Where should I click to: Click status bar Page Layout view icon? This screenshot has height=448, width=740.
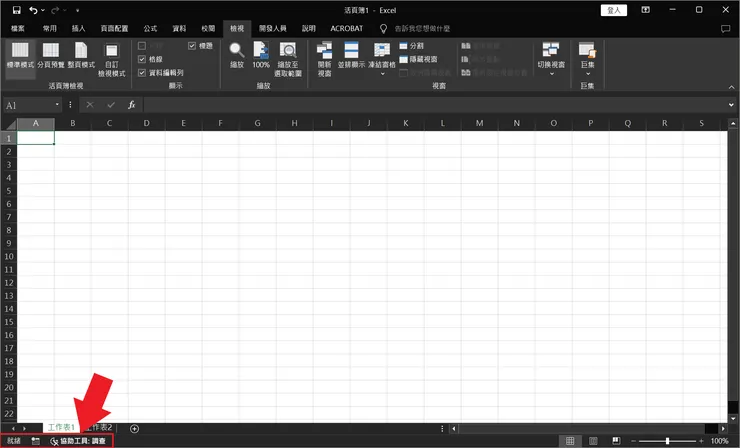[593, 441]
